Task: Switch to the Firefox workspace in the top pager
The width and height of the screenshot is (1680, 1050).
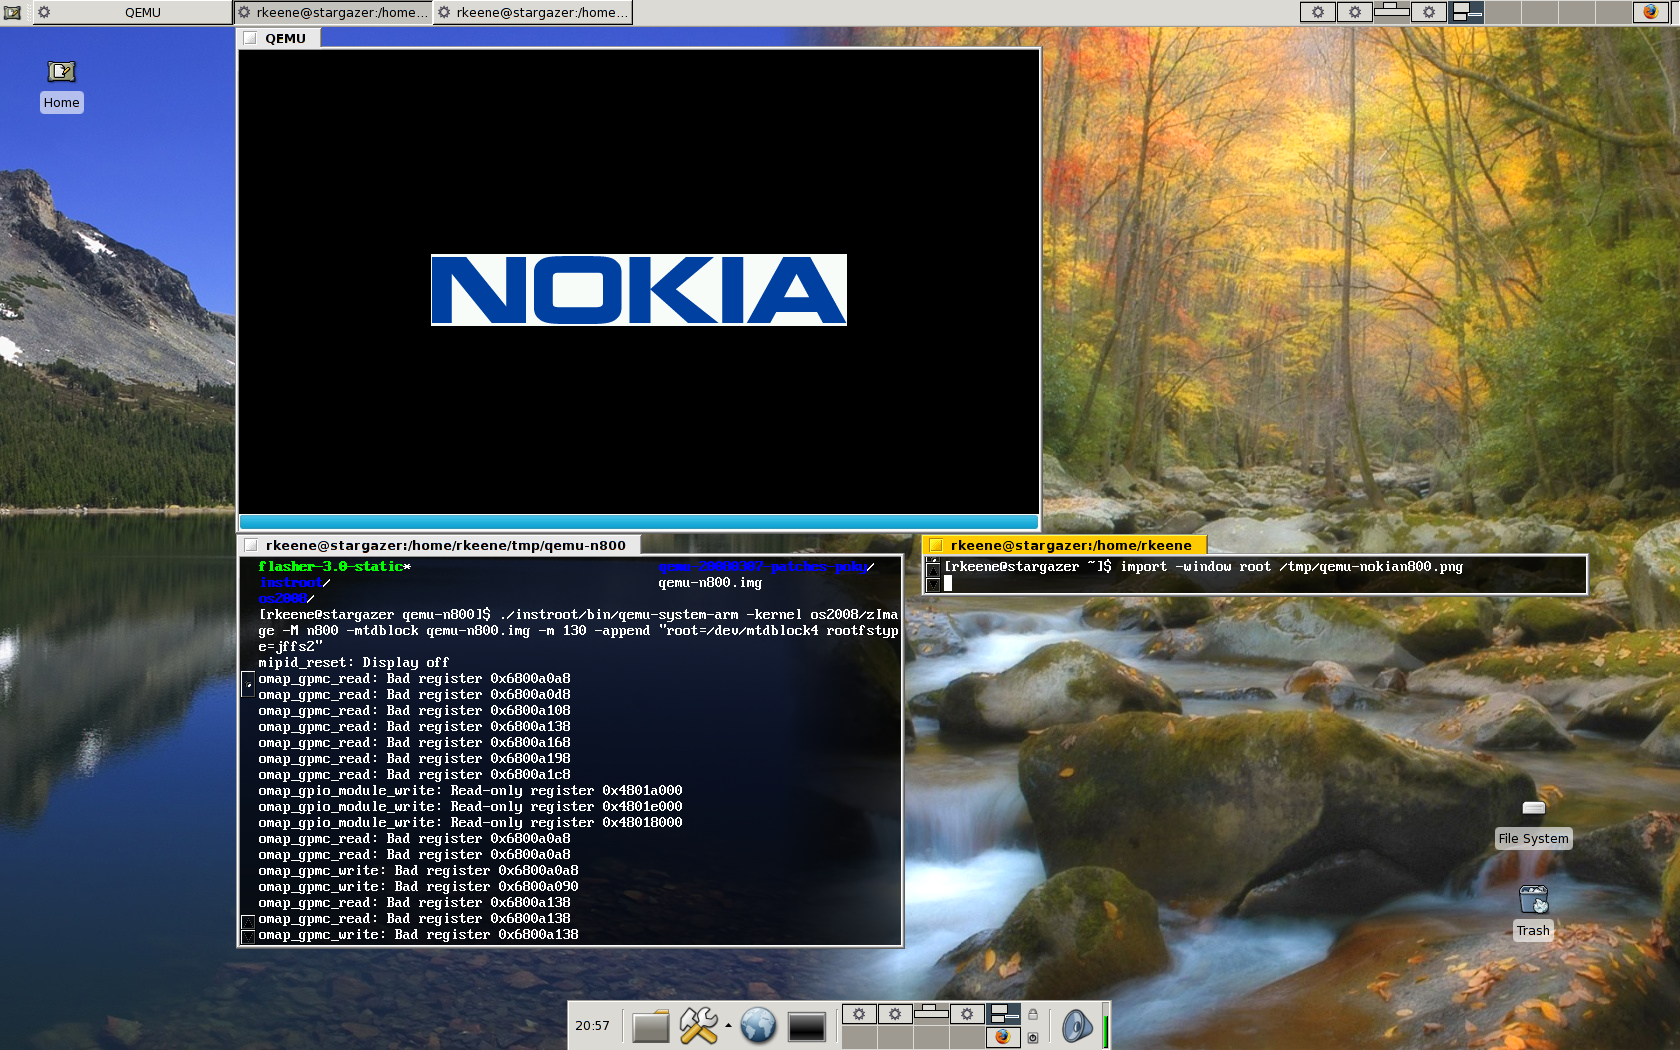Action: pos(1651,12)
